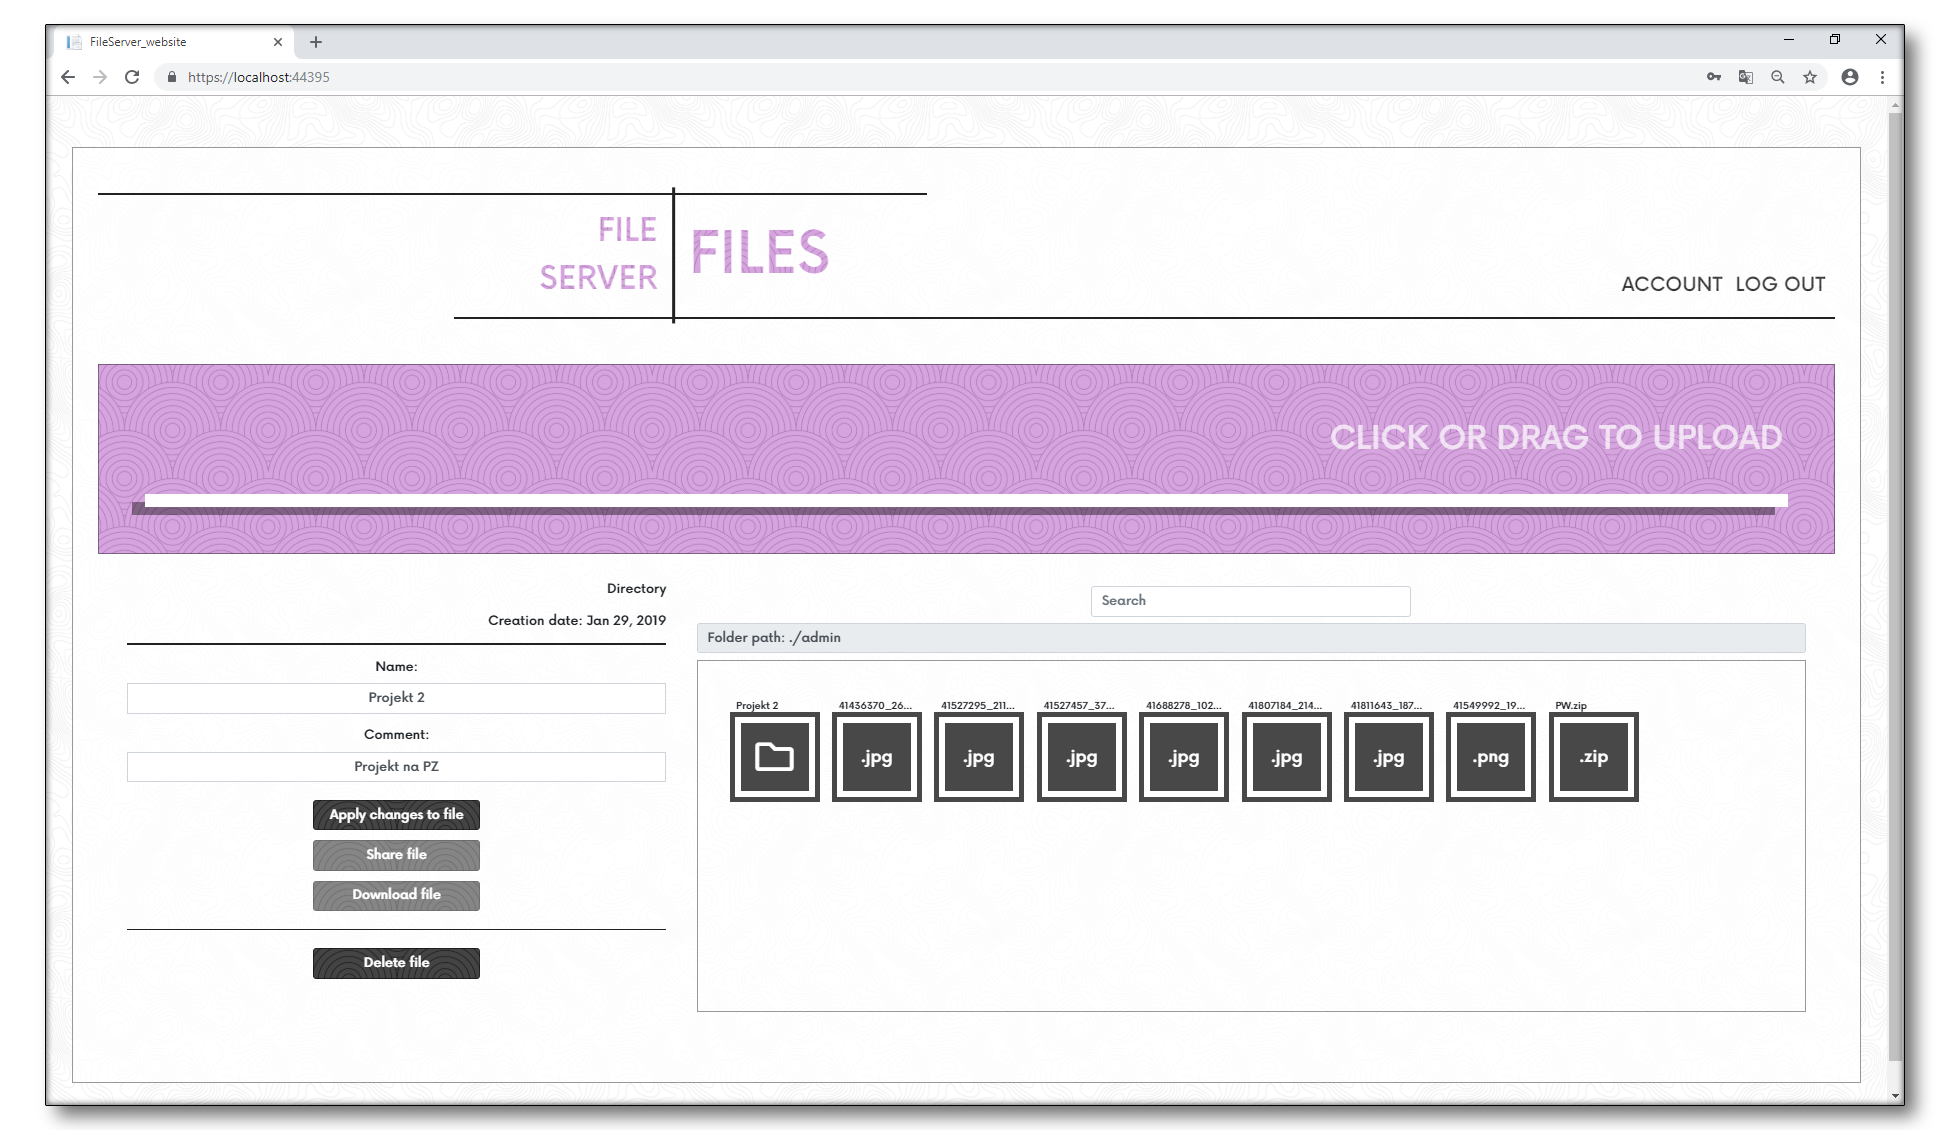Click the Folder path ./admin bar

tap(1251, 638)
